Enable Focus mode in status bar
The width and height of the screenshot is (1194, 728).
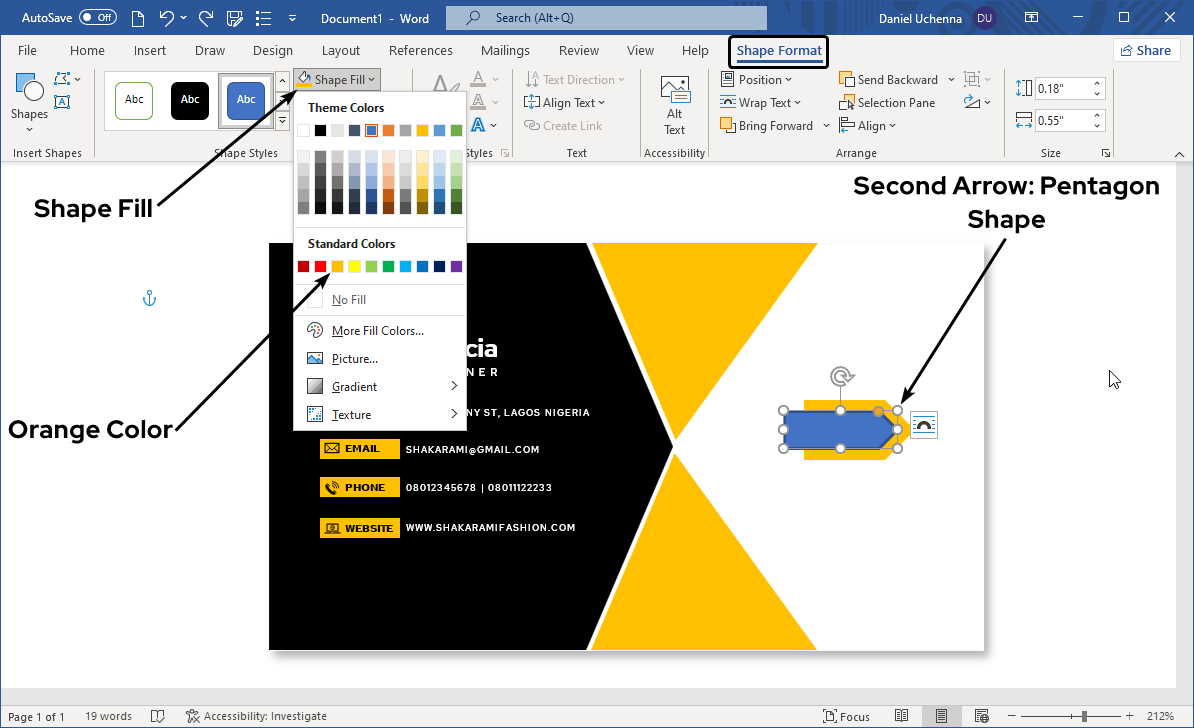pos(846,716)
